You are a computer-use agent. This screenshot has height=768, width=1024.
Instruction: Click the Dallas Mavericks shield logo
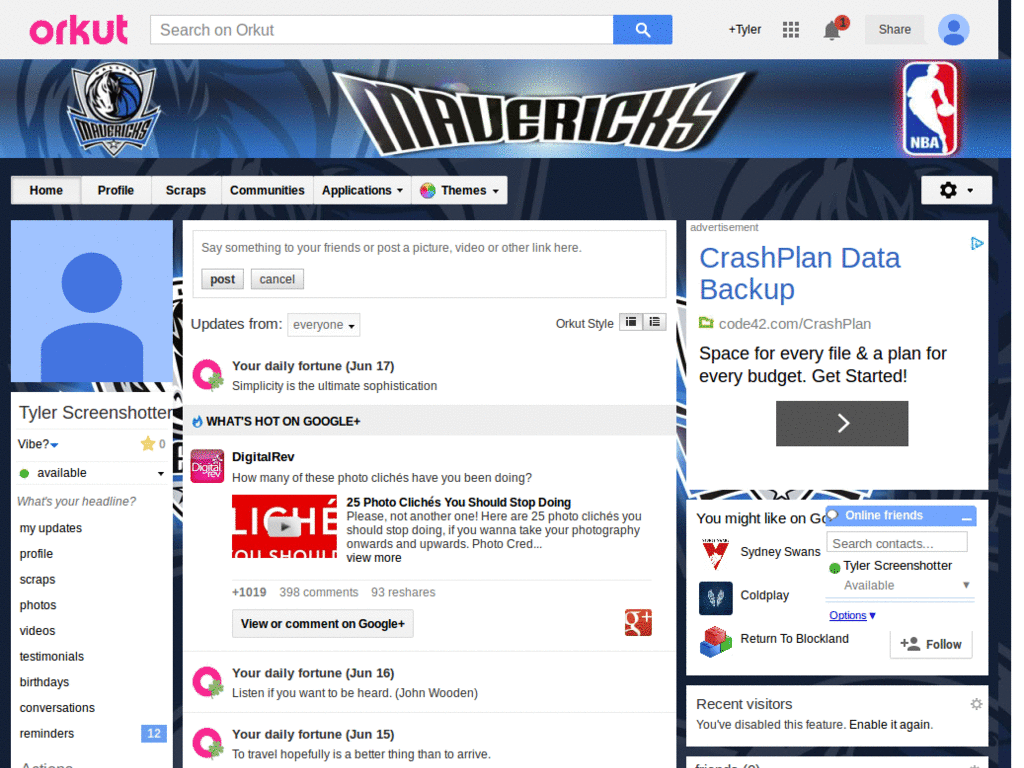coord(114,109)
